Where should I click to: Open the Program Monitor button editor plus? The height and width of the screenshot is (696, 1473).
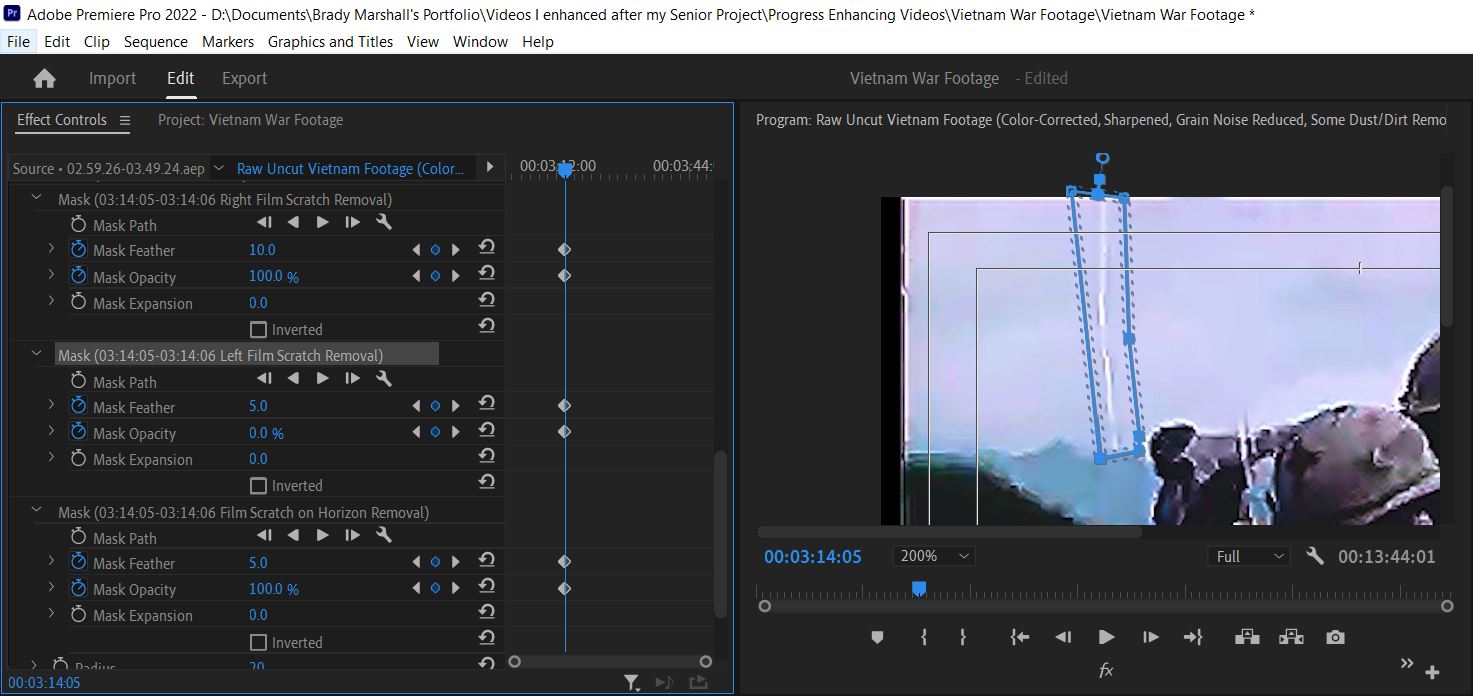click(1432, 672)
